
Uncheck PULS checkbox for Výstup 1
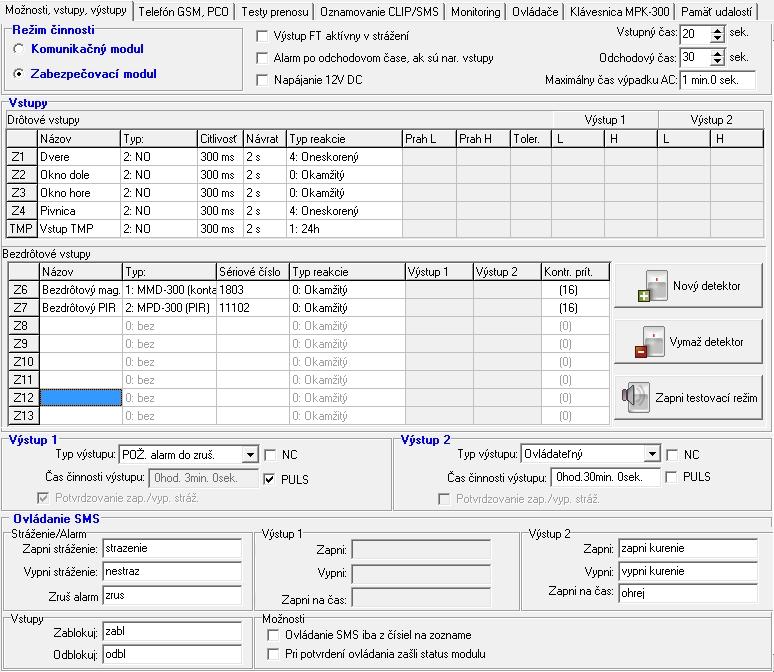(269, 479)
